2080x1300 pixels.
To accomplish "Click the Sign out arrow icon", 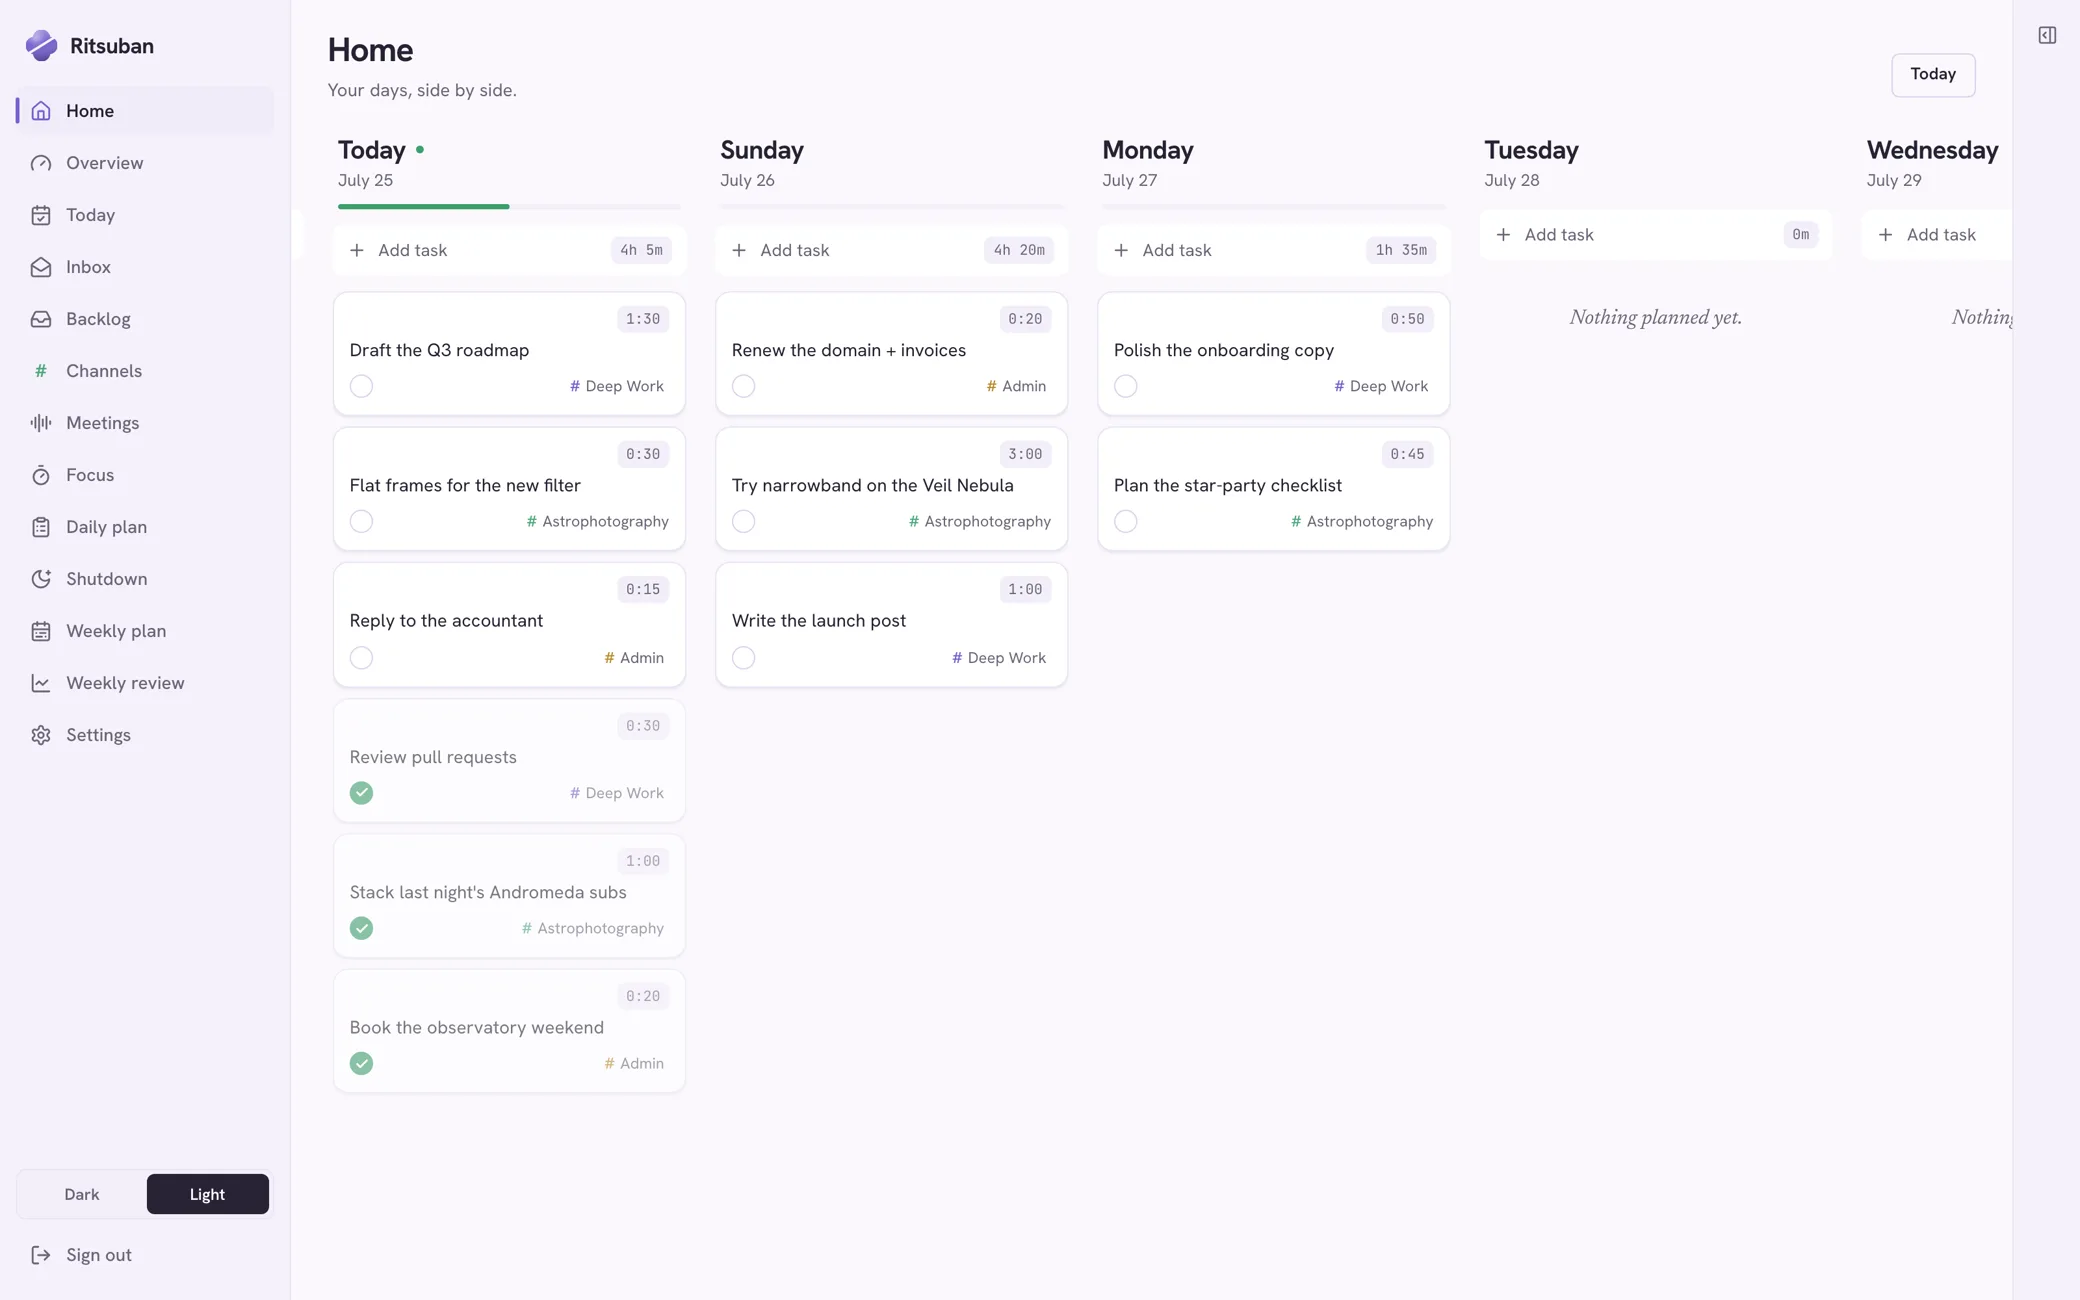I will [41, 1255].
